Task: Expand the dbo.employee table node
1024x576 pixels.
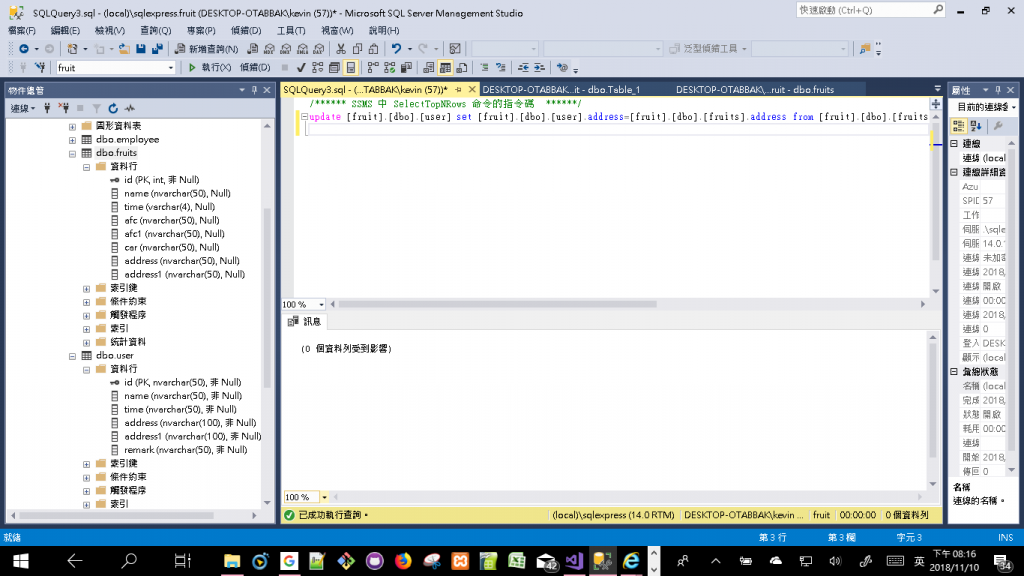Action: (72, 140)
